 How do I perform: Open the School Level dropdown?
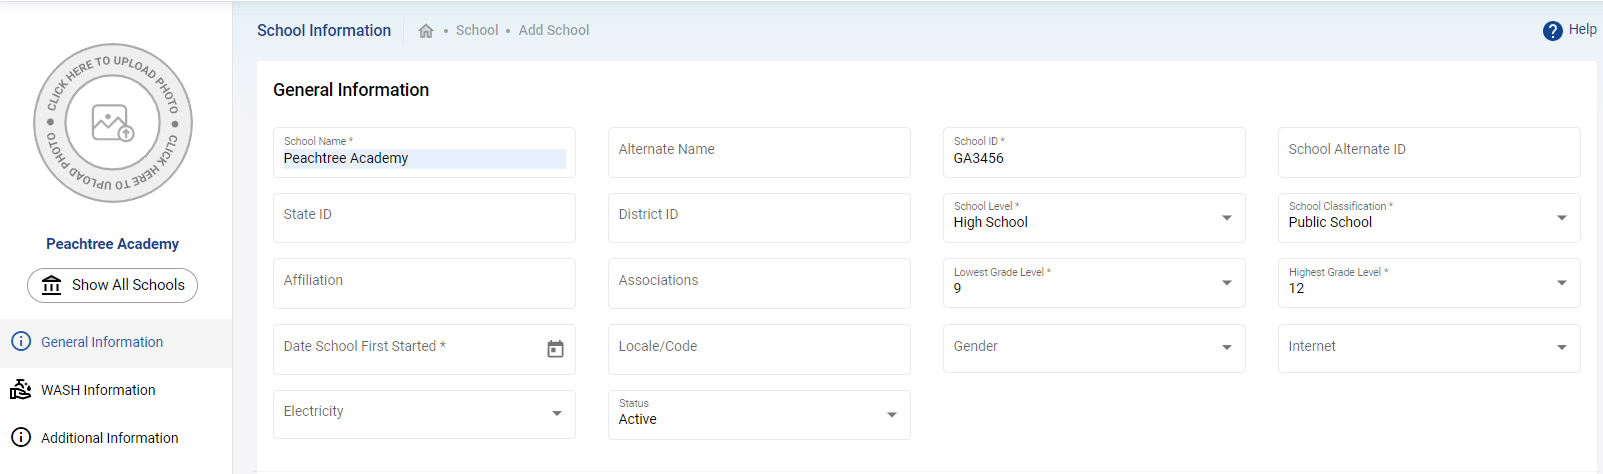pos(1094,218)
